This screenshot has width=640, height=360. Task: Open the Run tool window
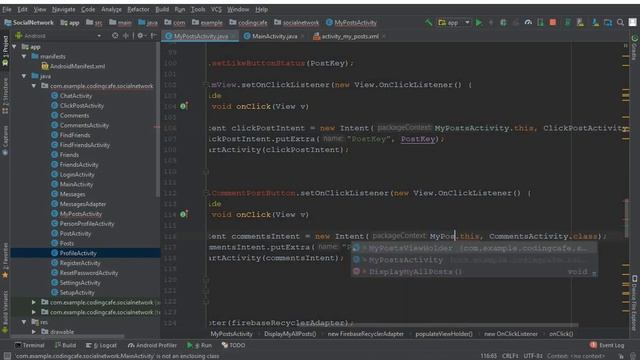pos(199,345)
